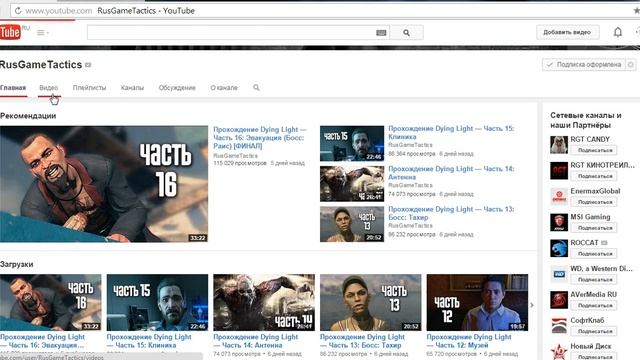Open the ROCCAT channel avatar
Image resolution: width=640 pixels, height=360 pixels.
pyautogui.click(x=559, y=248)
